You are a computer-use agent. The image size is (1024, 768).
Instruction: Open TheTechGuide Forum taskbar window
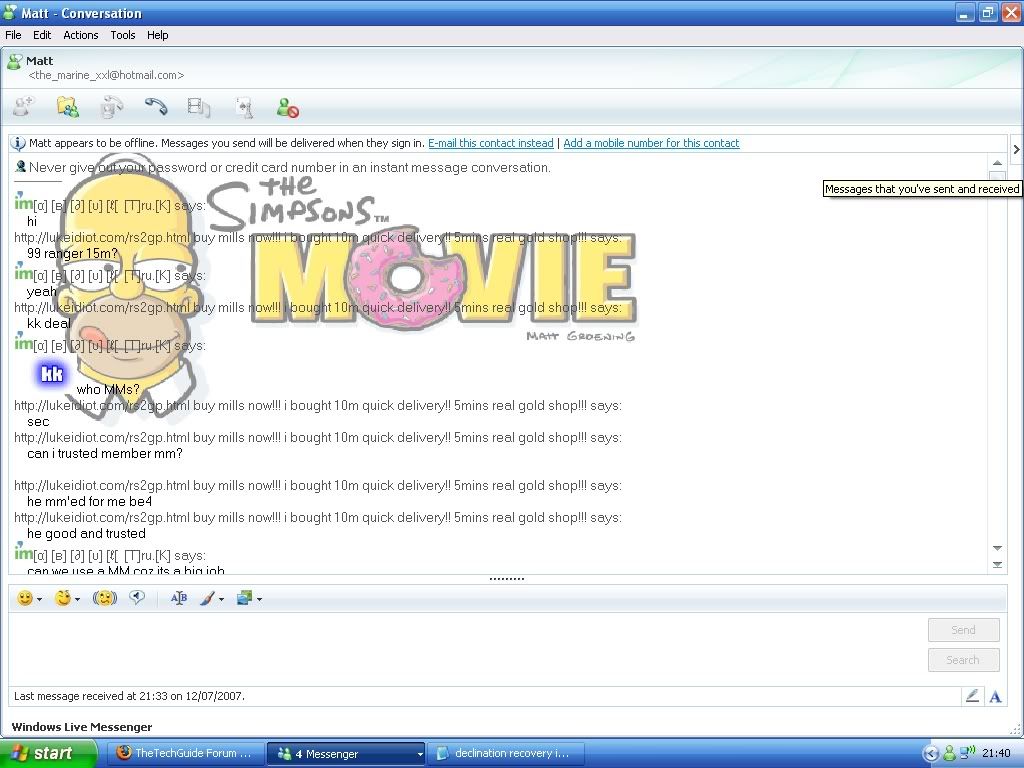click(184, 754)
